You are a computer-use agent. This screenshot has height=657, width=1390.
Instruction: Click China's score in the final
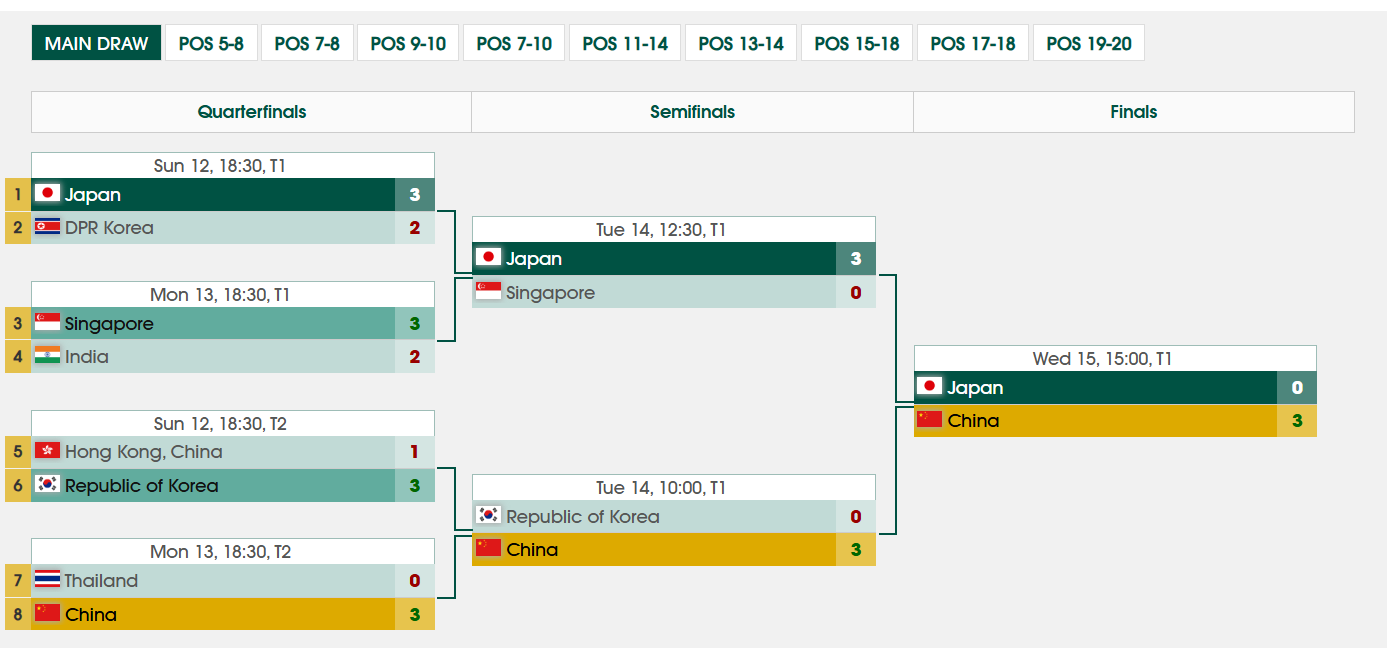[1297, 421]
